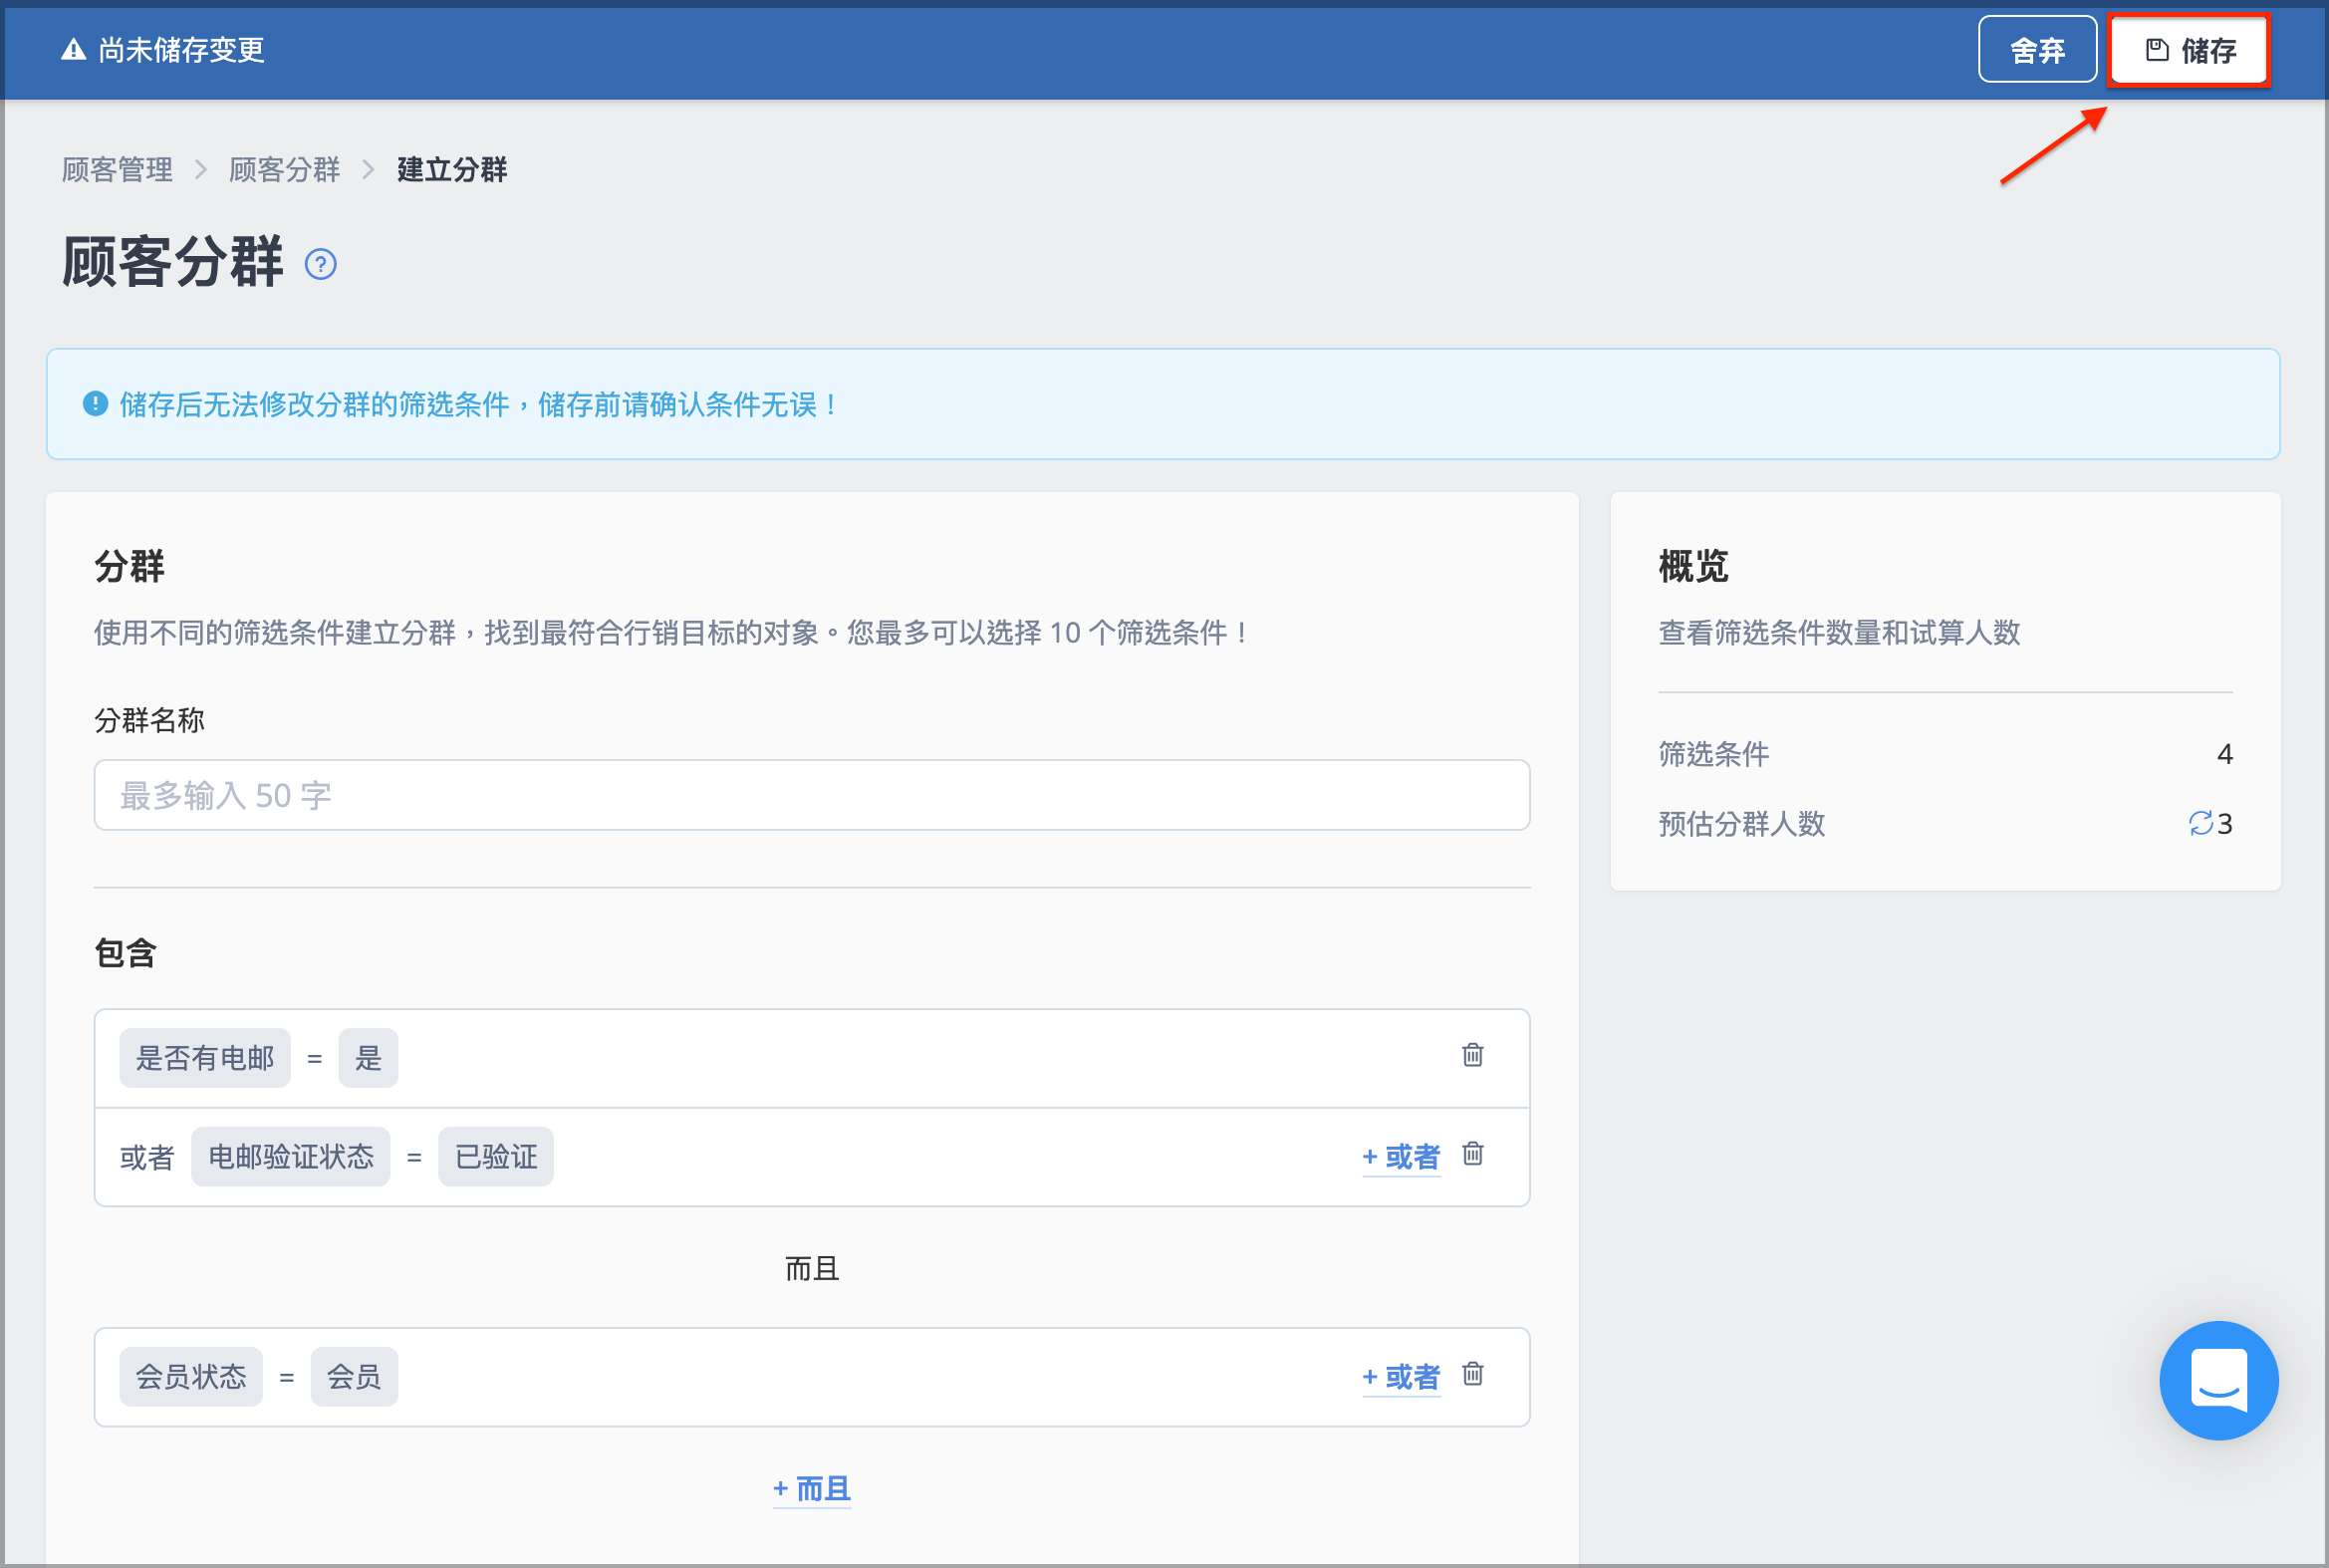Go to 顾客分群 breadcrumb link

(285, 170)
